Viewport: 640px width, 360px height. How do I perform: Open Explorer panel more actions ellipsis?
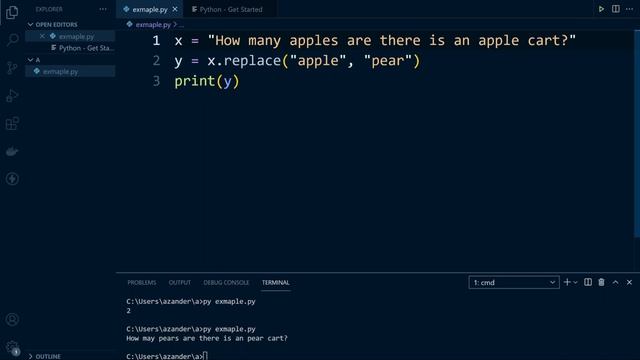[x=103, y=9]
